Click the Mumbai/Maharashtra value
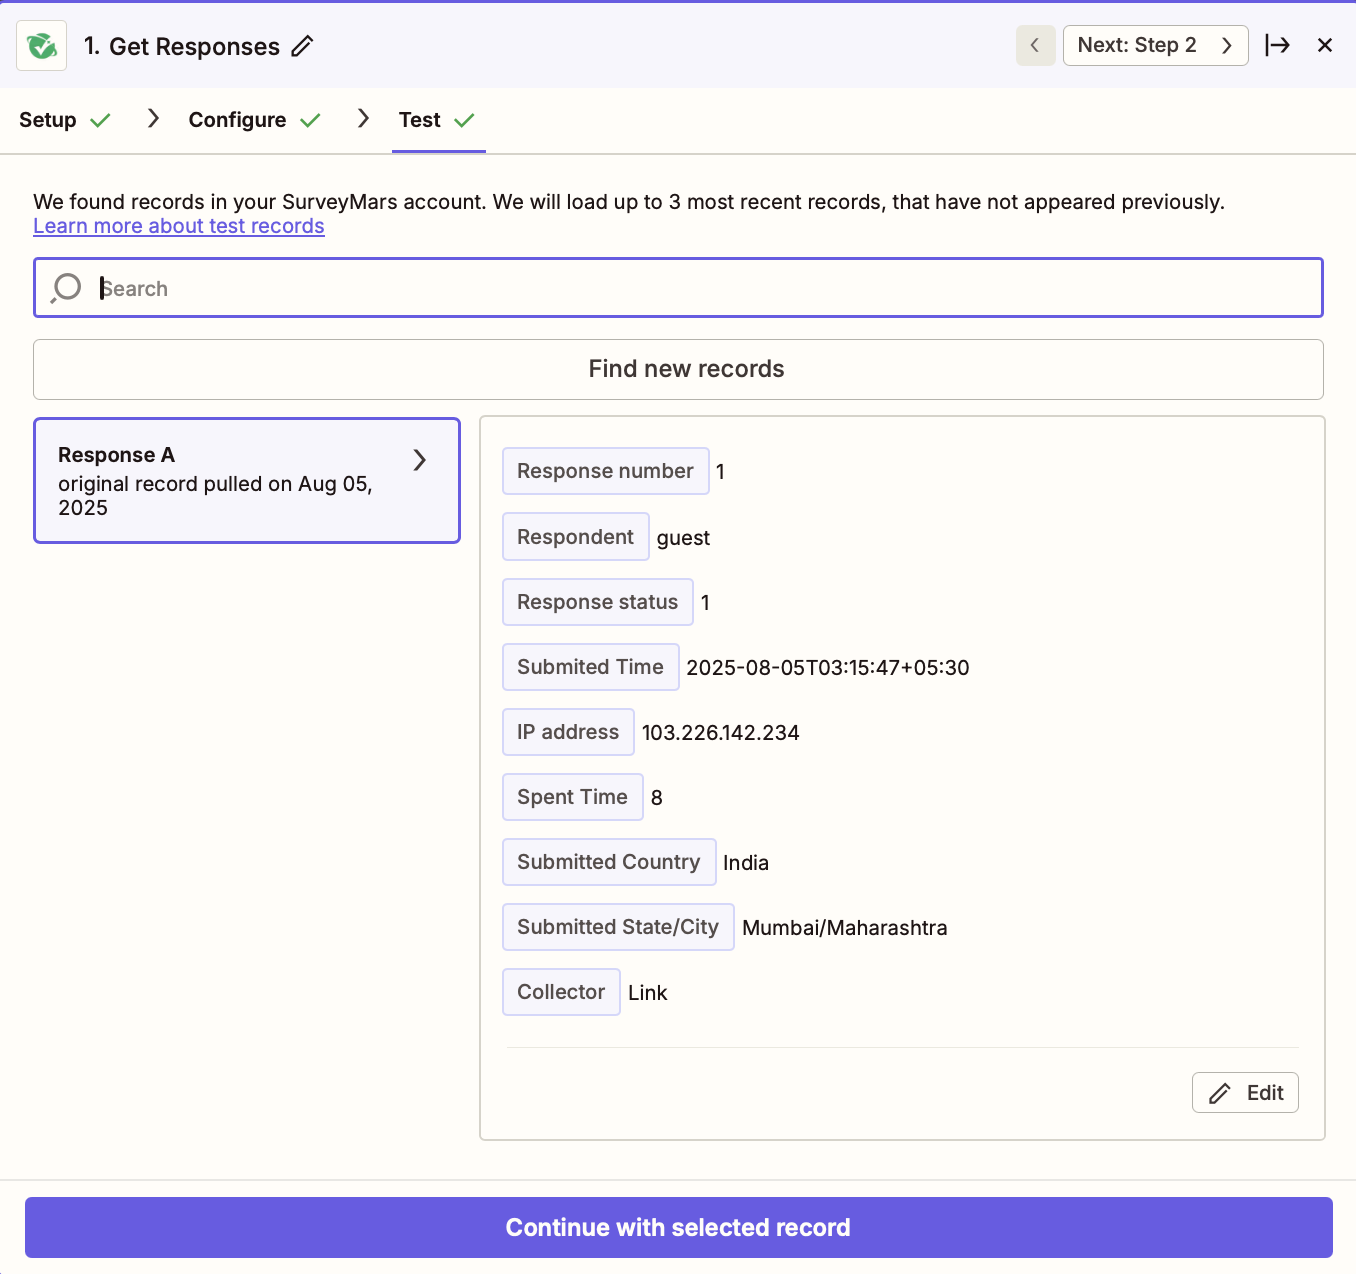Image resolution: width=1356 pixels, height=1274 pixels. 845,928
